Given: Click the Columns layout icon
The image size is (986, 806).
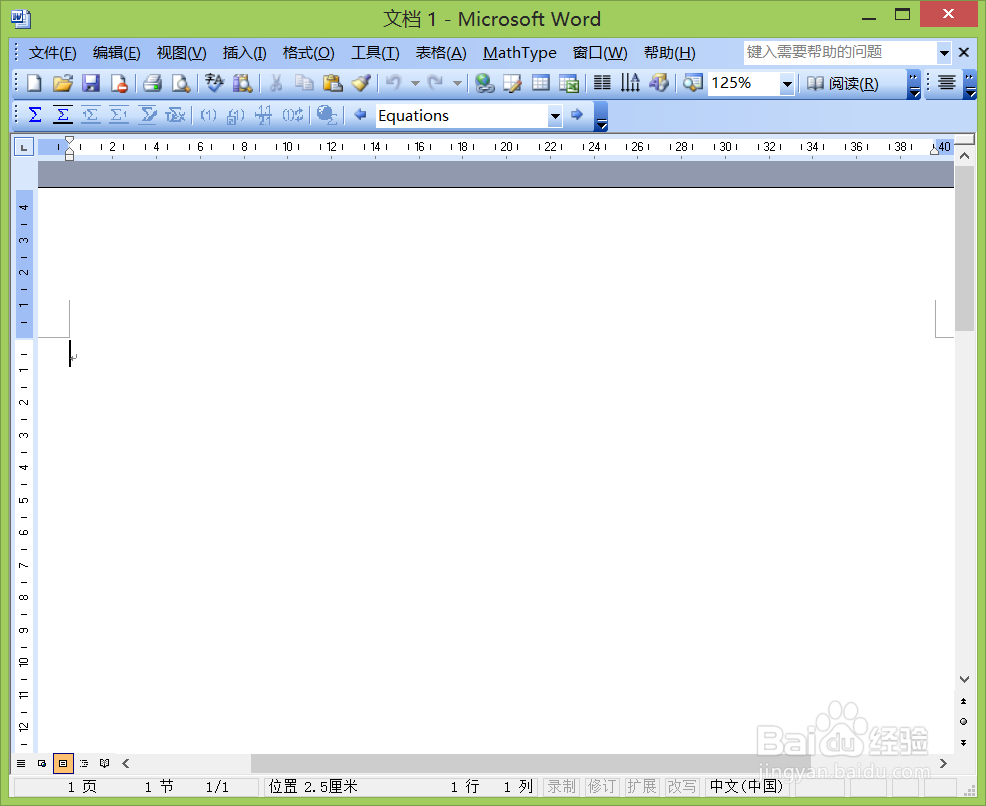Looking at the screenshot, I should coord(602,83).
